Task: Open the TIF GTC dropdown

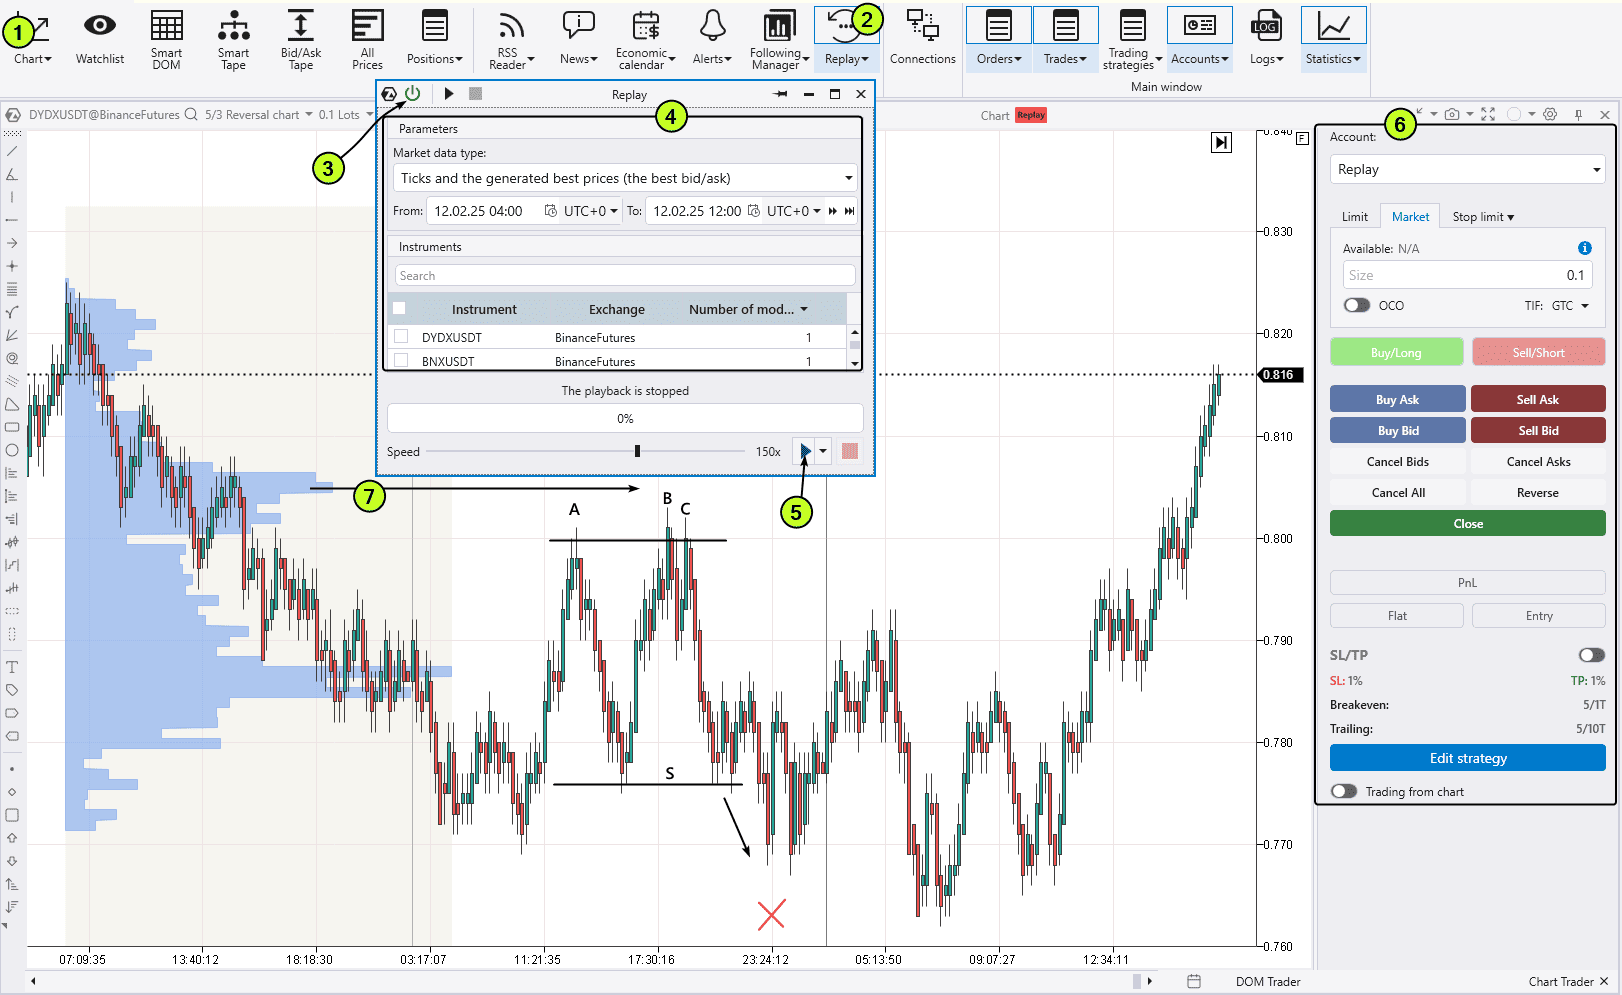Action: pos(1570,306)
